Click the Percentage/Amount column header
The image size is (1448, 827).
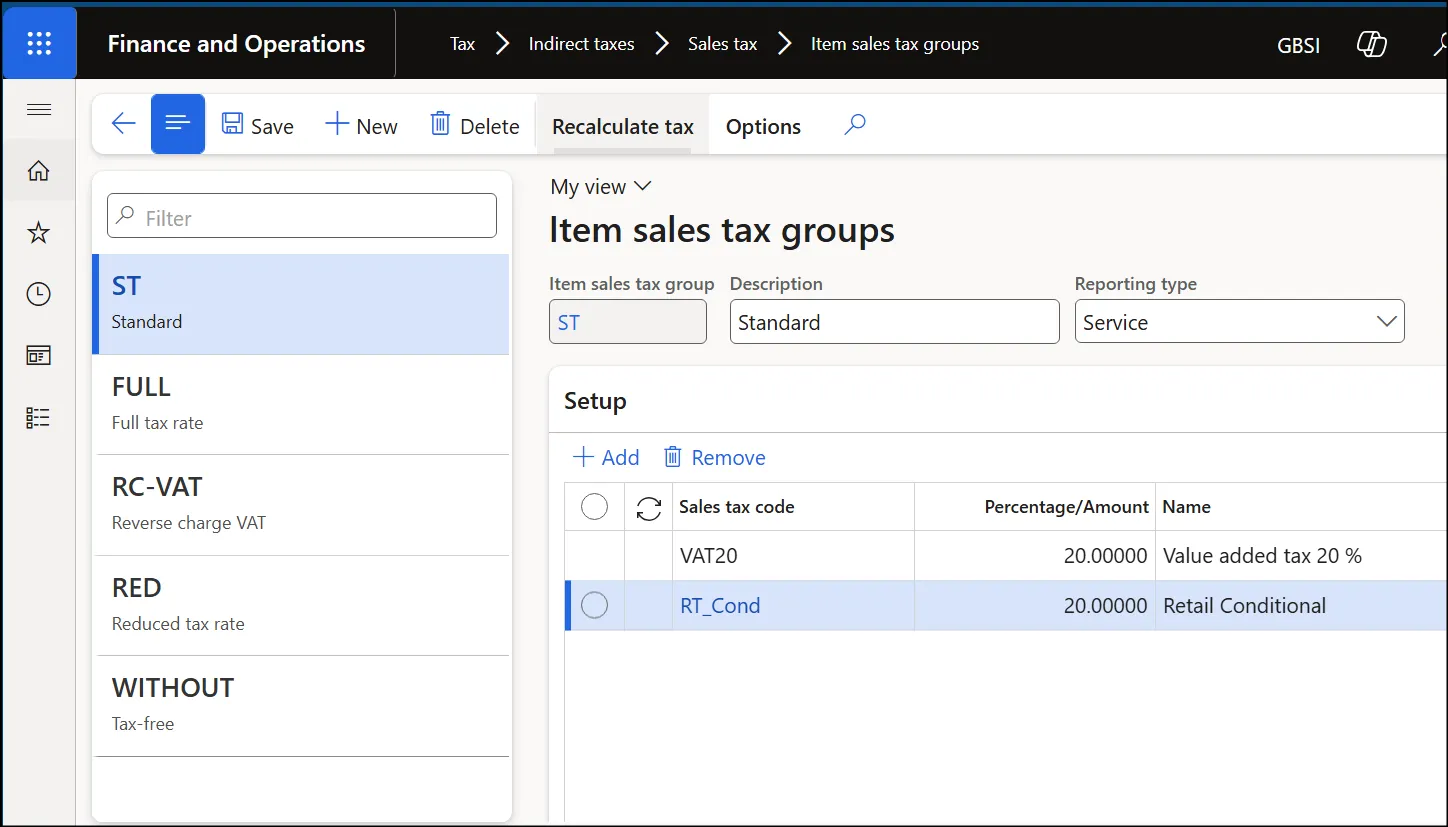(1035, 507)
